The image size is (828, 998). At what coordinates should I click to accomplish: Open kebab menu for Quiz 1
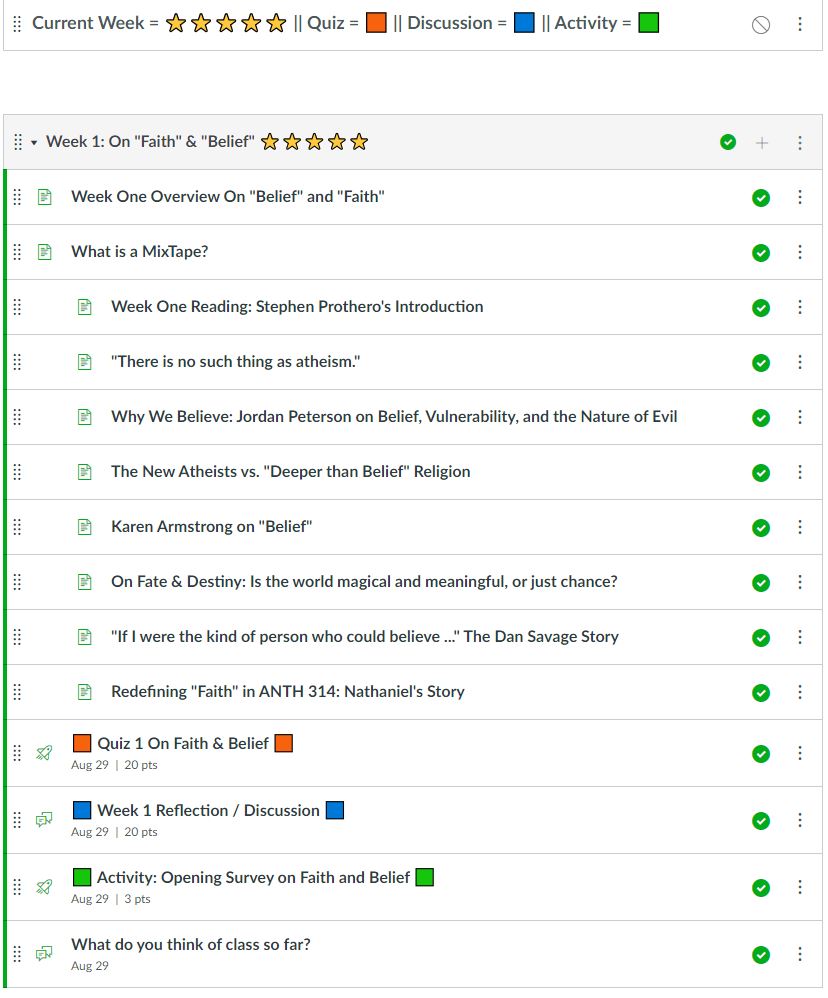click(x=799, y=754)
